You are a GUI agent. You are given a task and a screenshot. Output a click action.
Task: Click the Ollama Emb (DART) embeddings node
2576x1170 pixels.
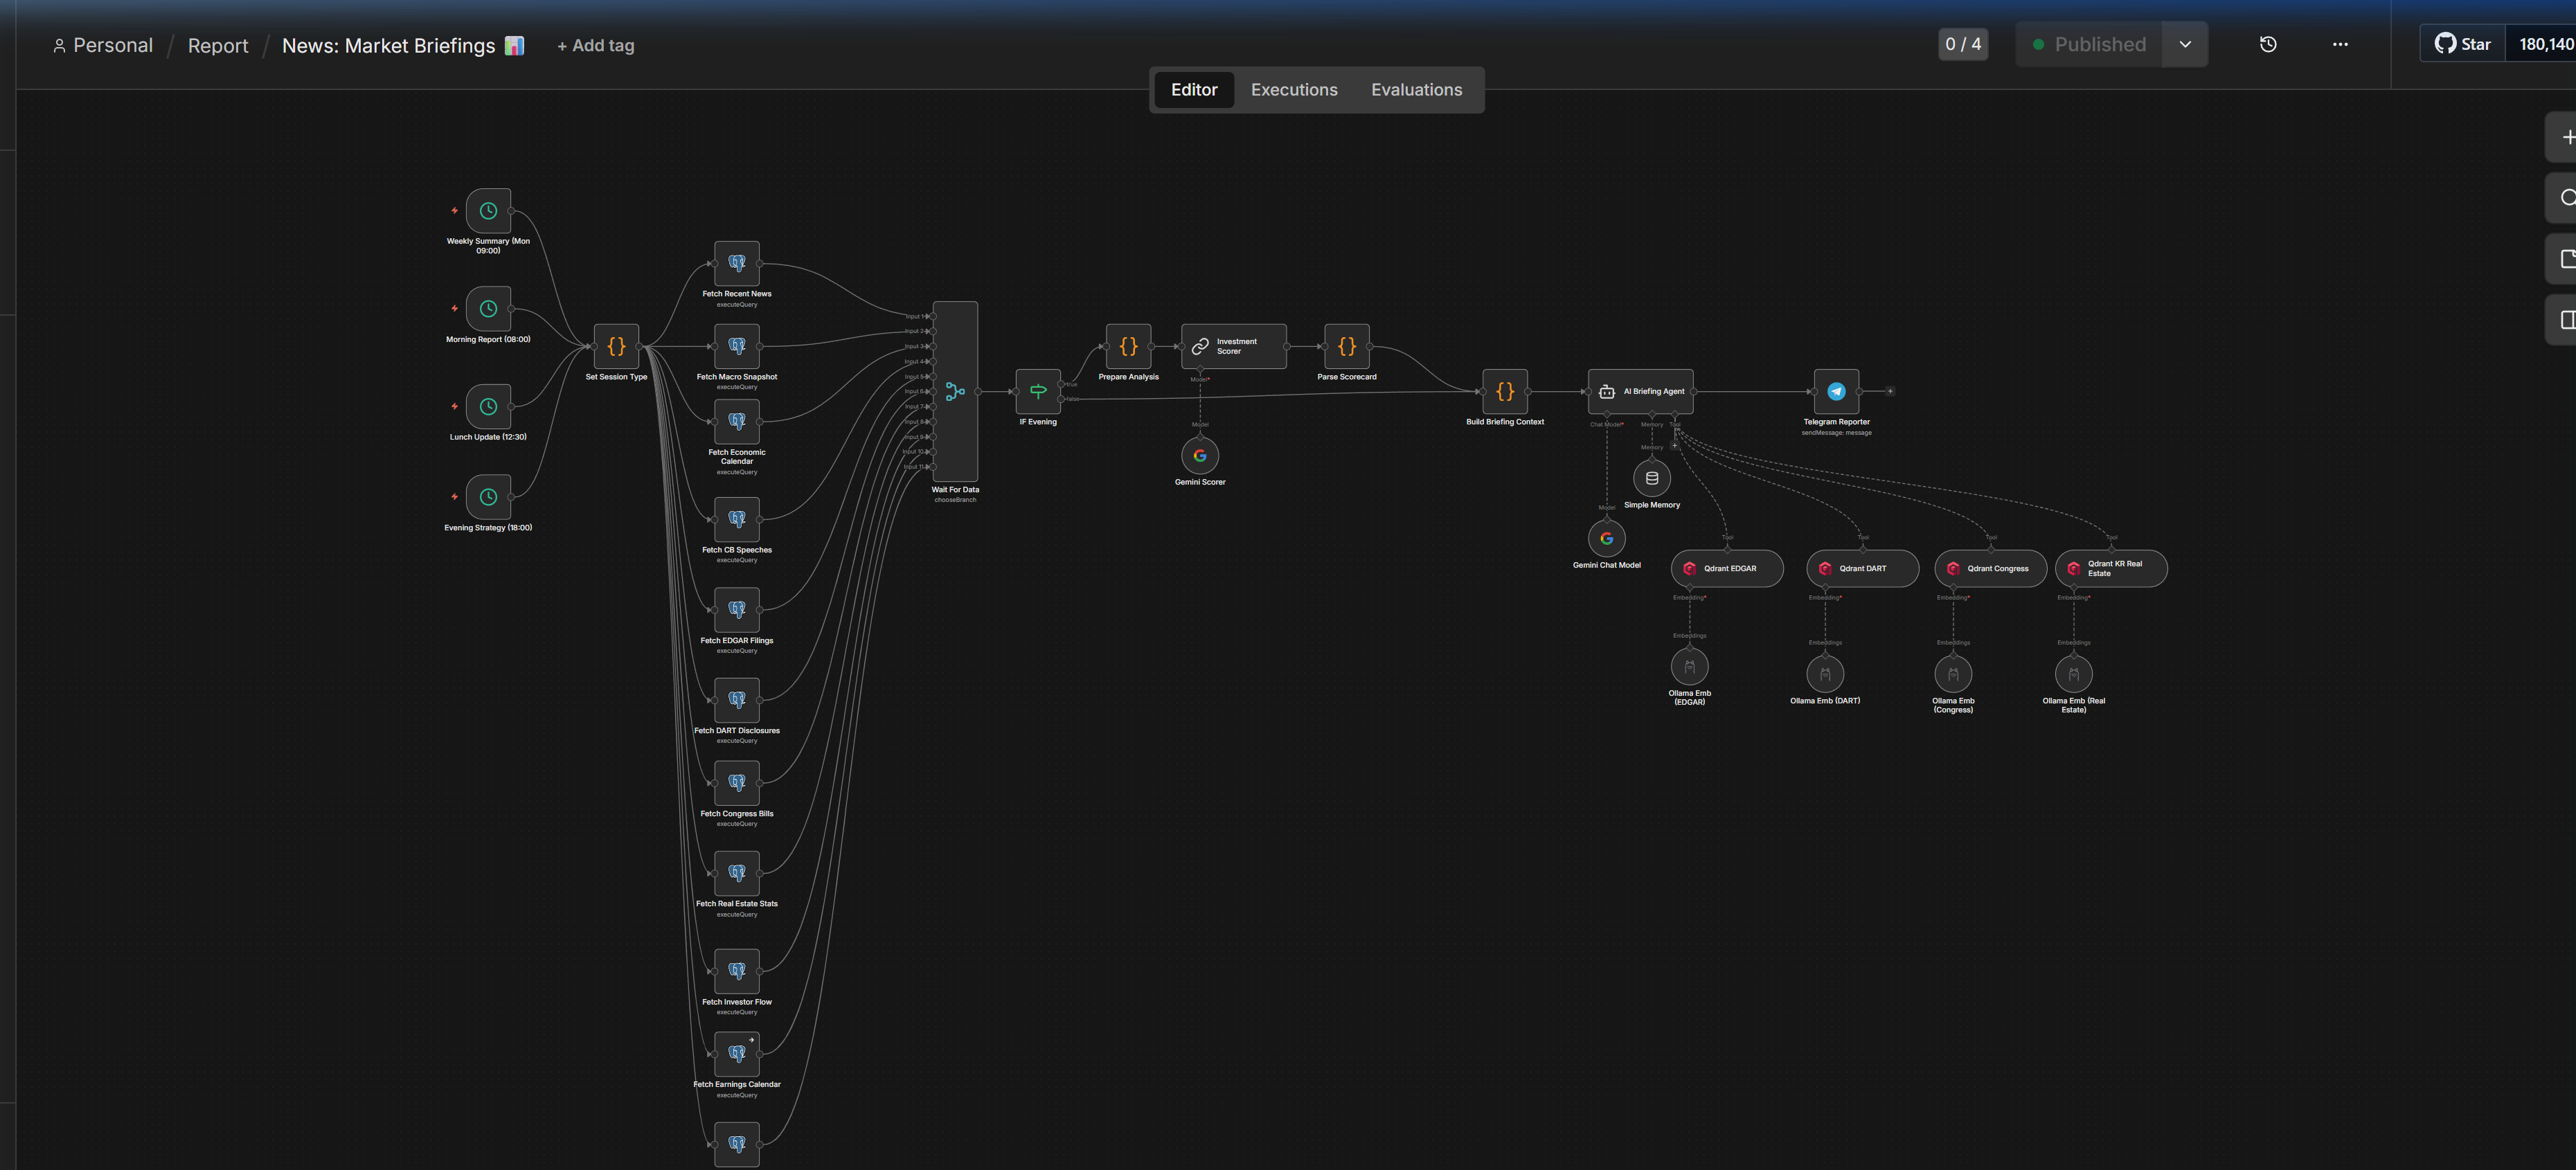point(1825,674)
